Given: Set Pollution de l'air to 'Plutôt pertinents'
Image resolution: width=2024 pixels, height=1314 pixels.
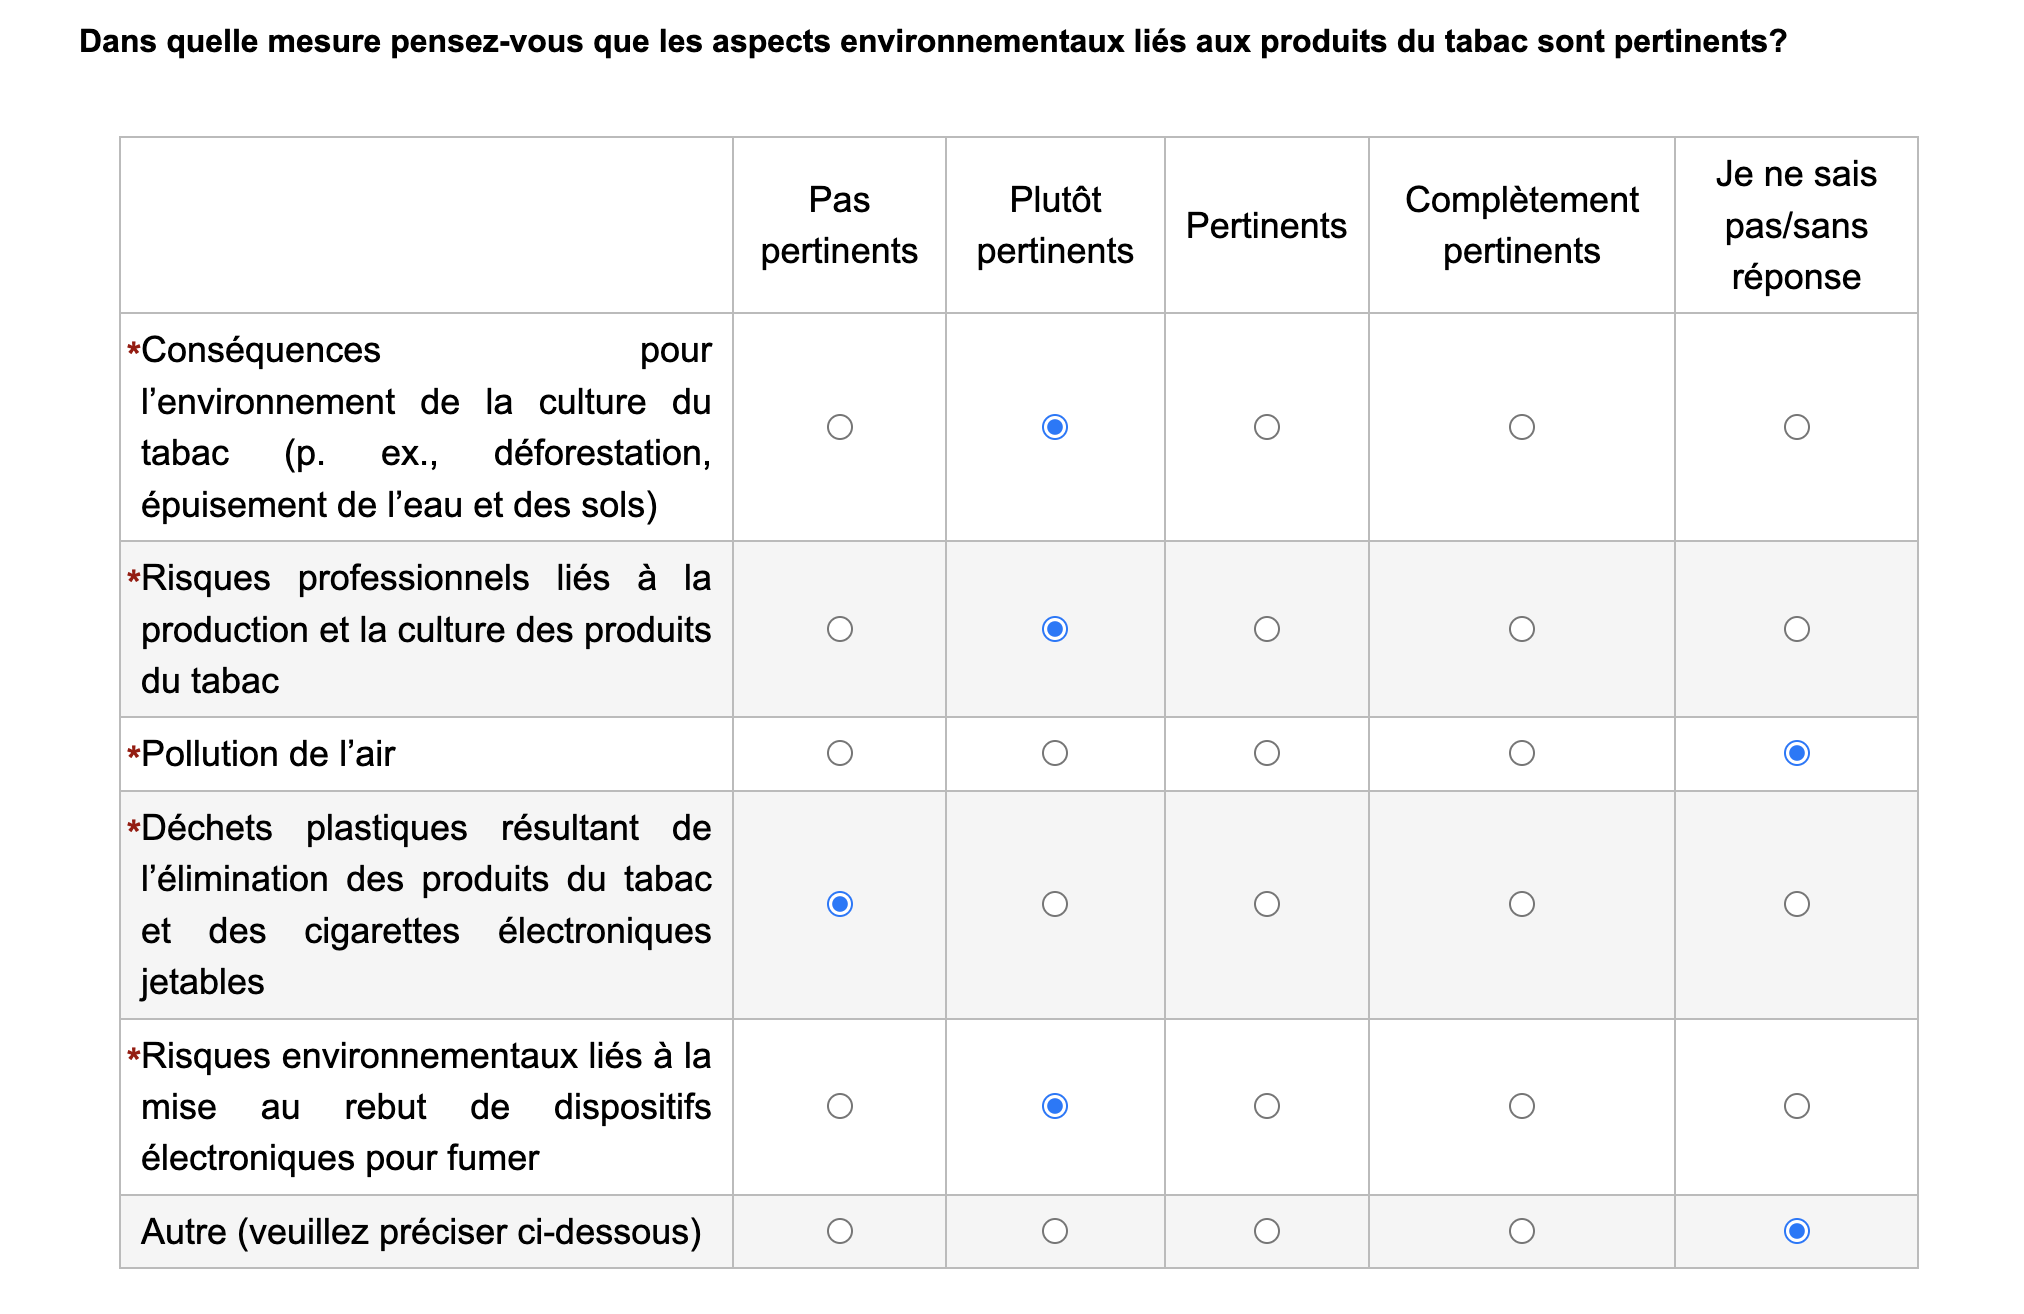Looking at the screenshot, I should [1054, 753].
